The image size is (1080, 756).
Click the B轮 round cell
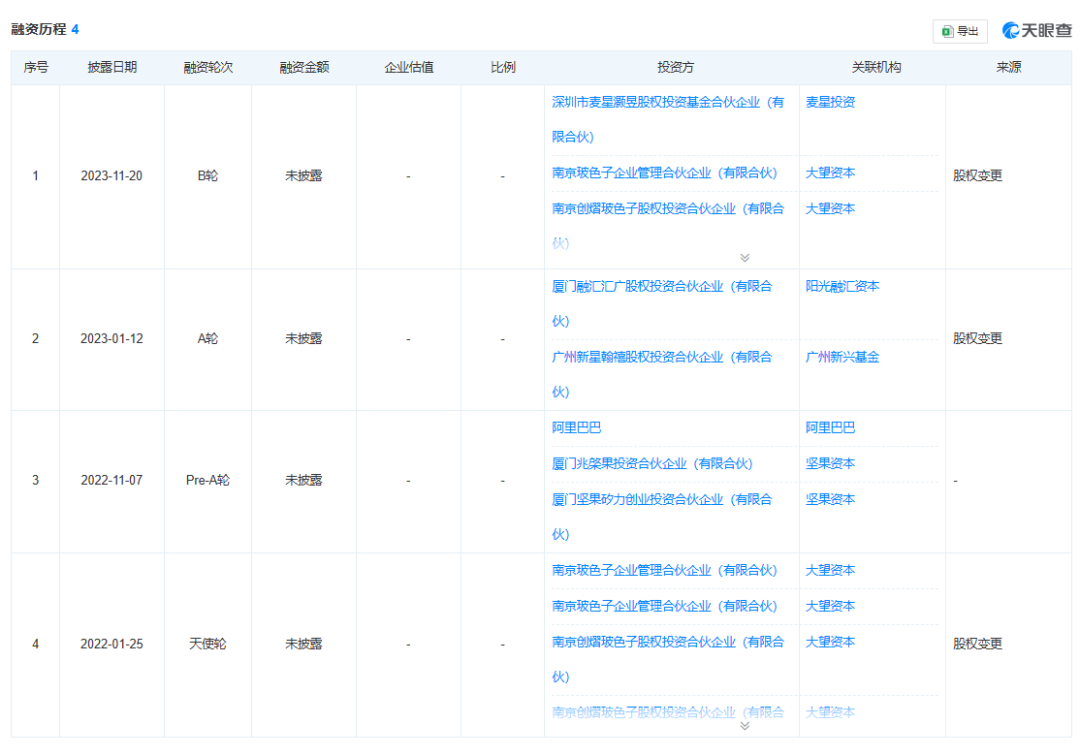click(x=207, y=176)
